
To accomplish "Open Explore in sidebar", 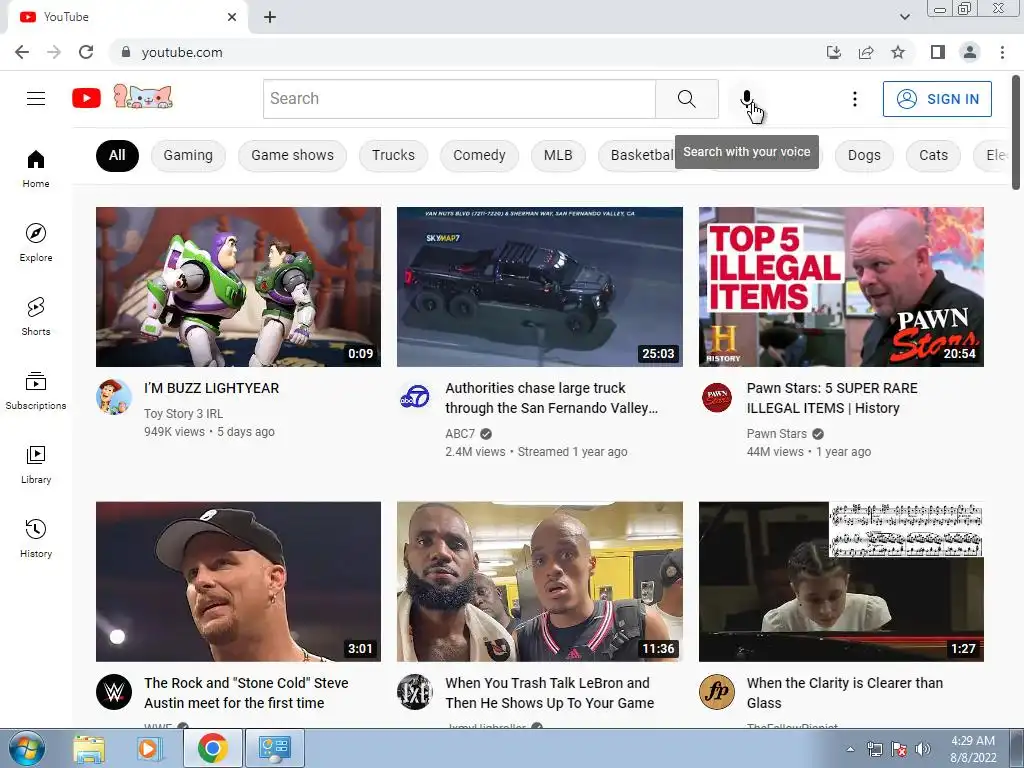I will pyautogui.click(x=36, y=242).
